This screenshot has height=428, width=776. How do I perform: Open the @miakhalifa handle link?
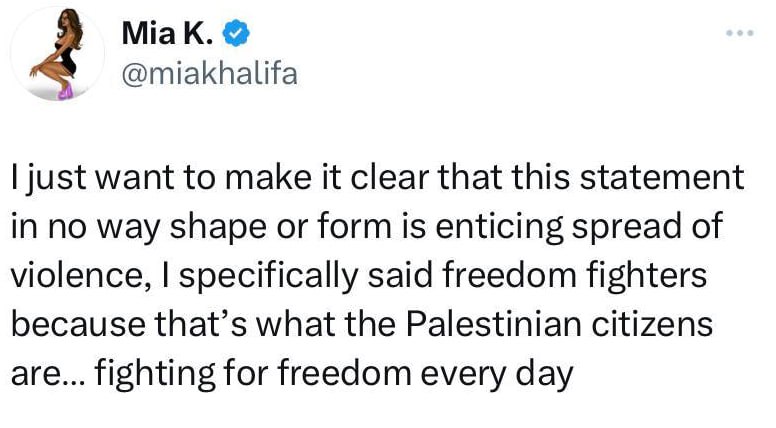tap(209, 74)
